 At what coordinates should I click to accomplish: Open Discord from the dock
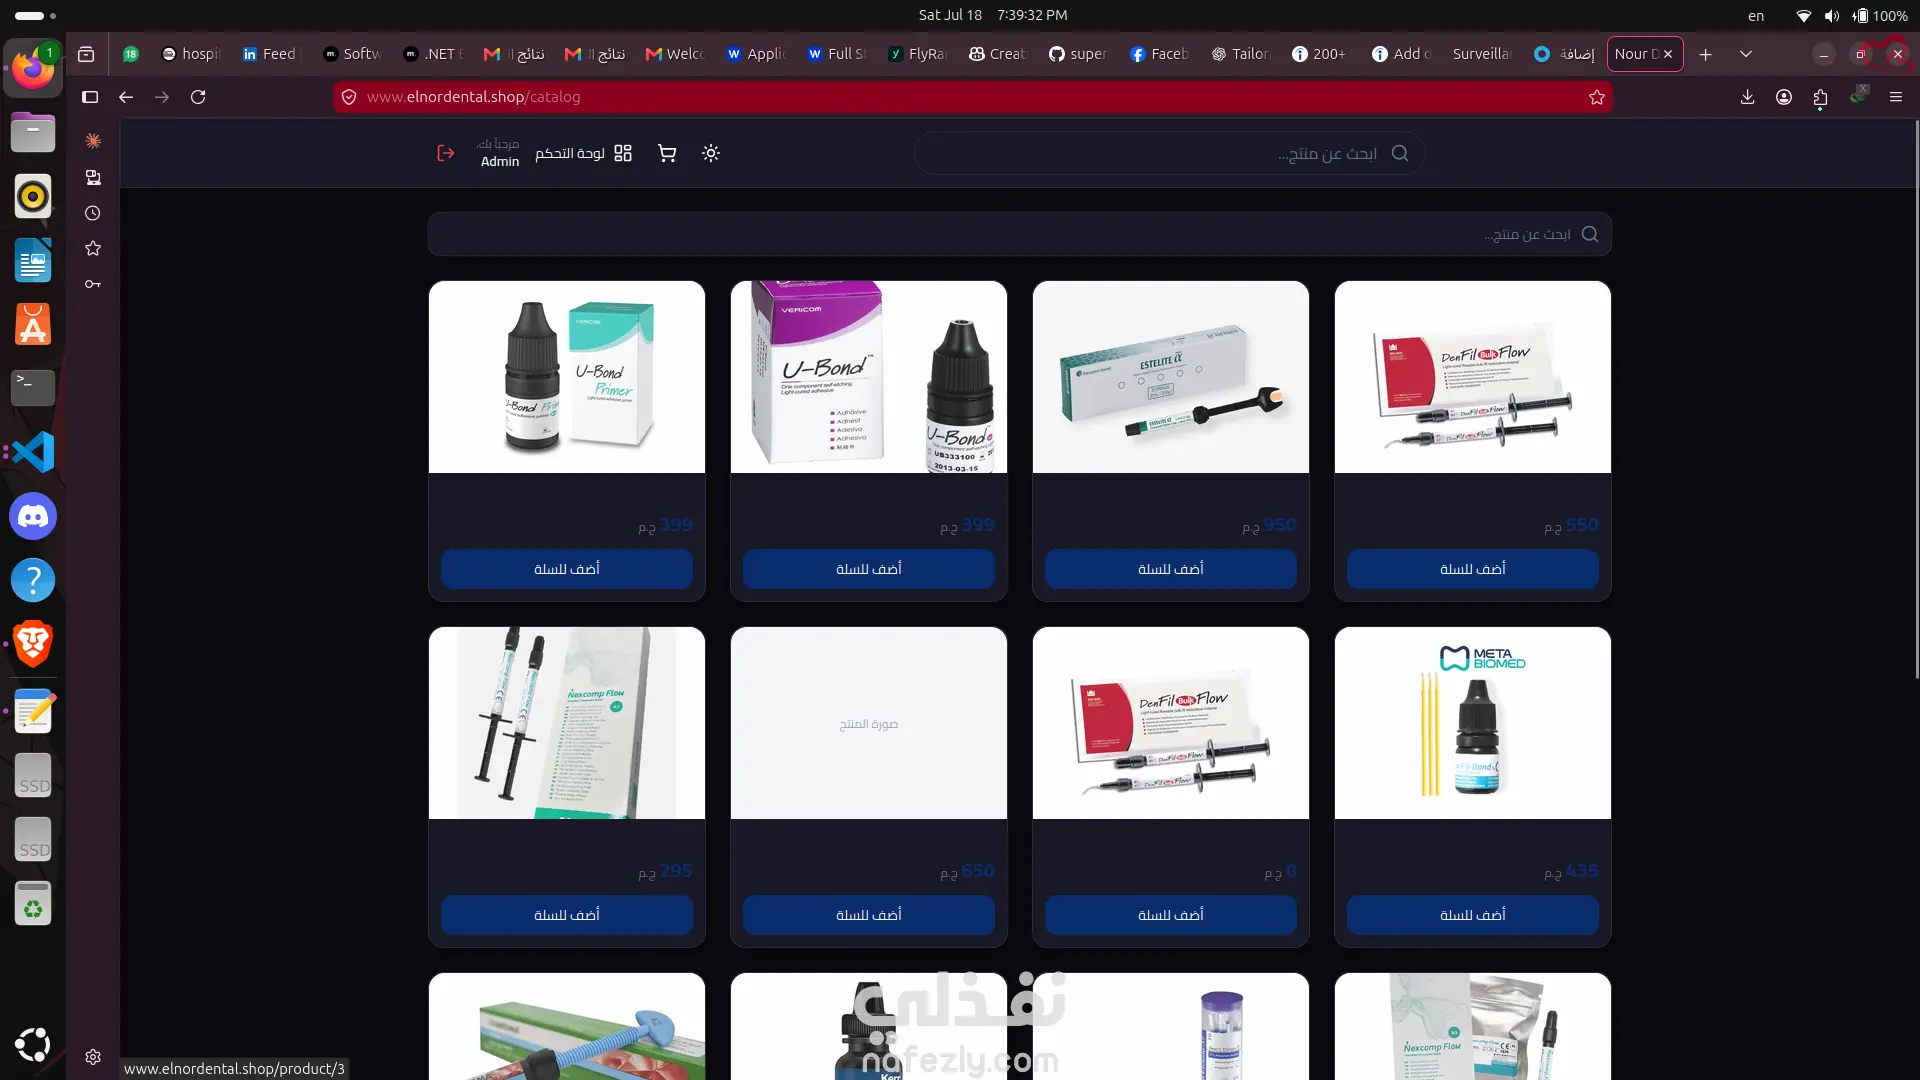(33, 516)
